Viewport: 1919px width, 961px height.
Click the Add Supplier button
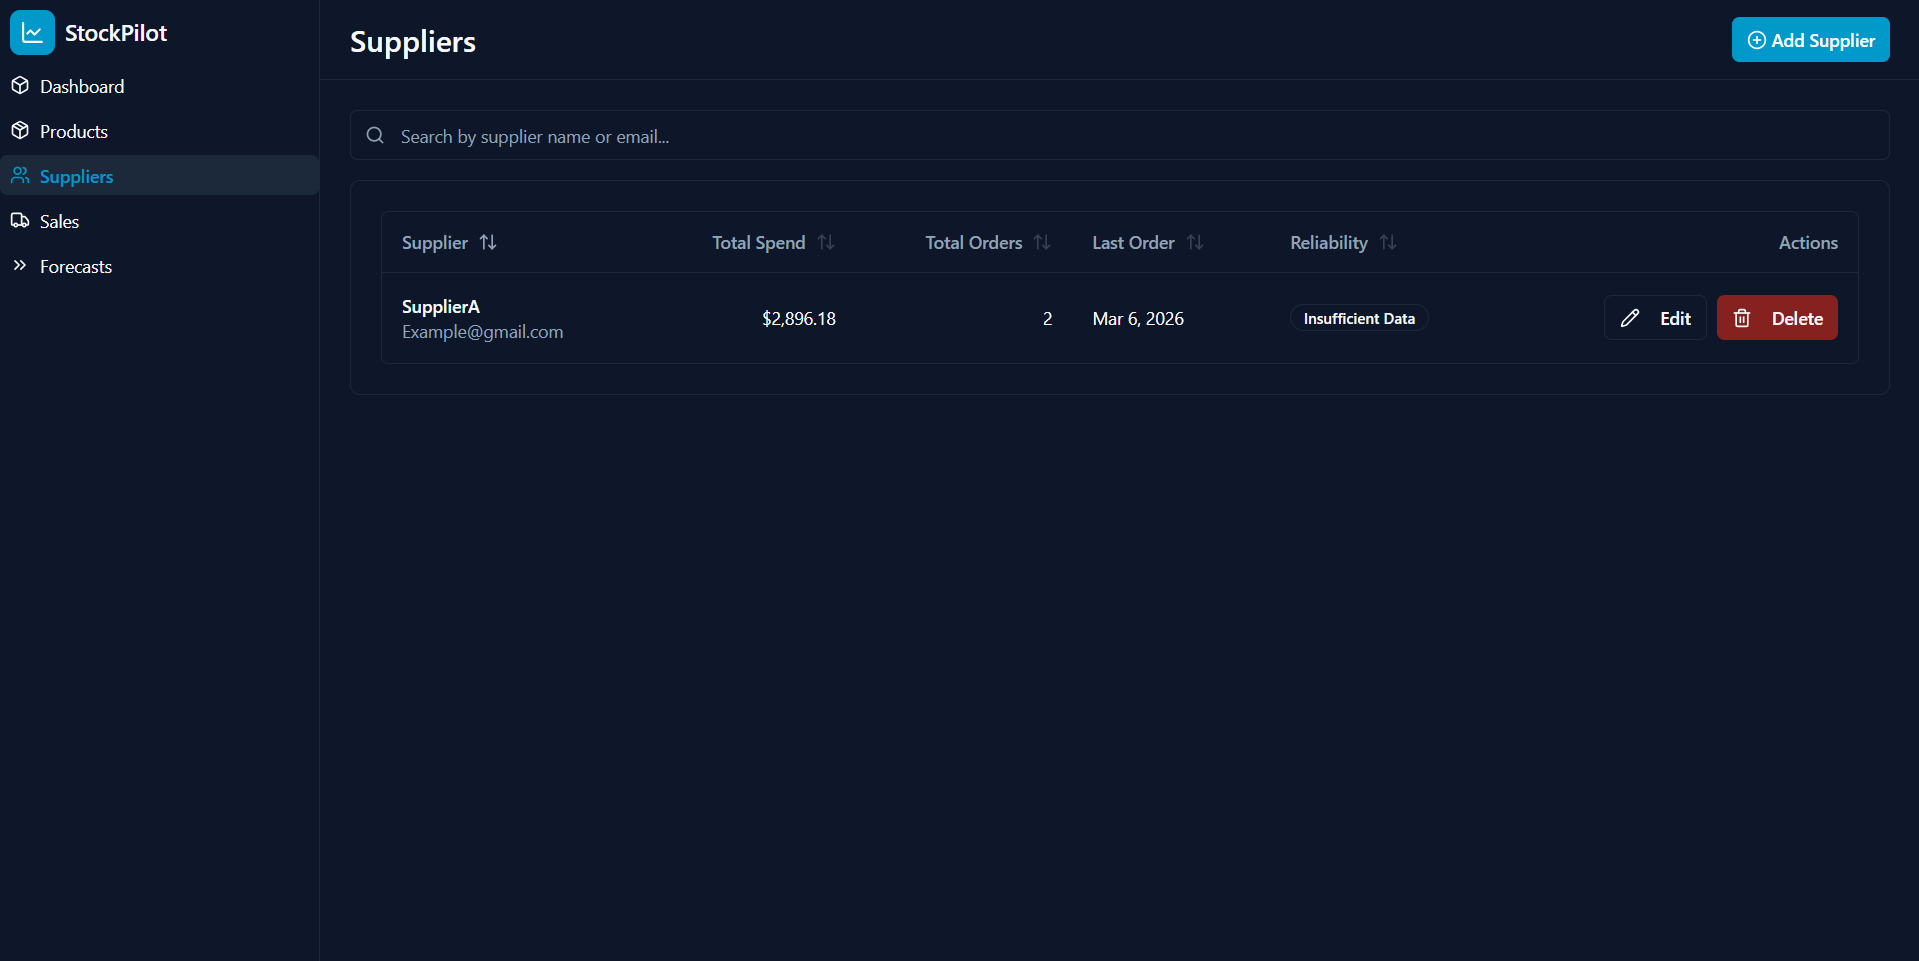[x=1810, y=39]
